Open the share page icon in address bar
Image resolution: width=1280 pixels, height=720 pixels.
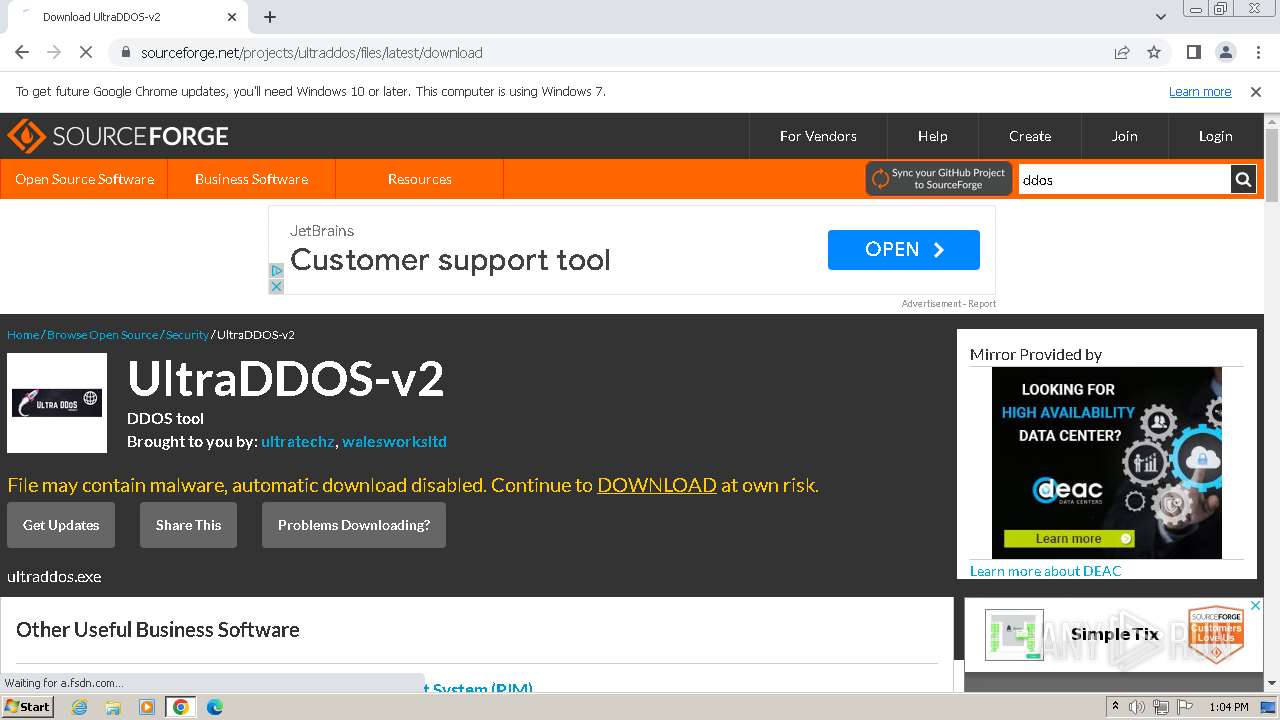pos(1122,52)
